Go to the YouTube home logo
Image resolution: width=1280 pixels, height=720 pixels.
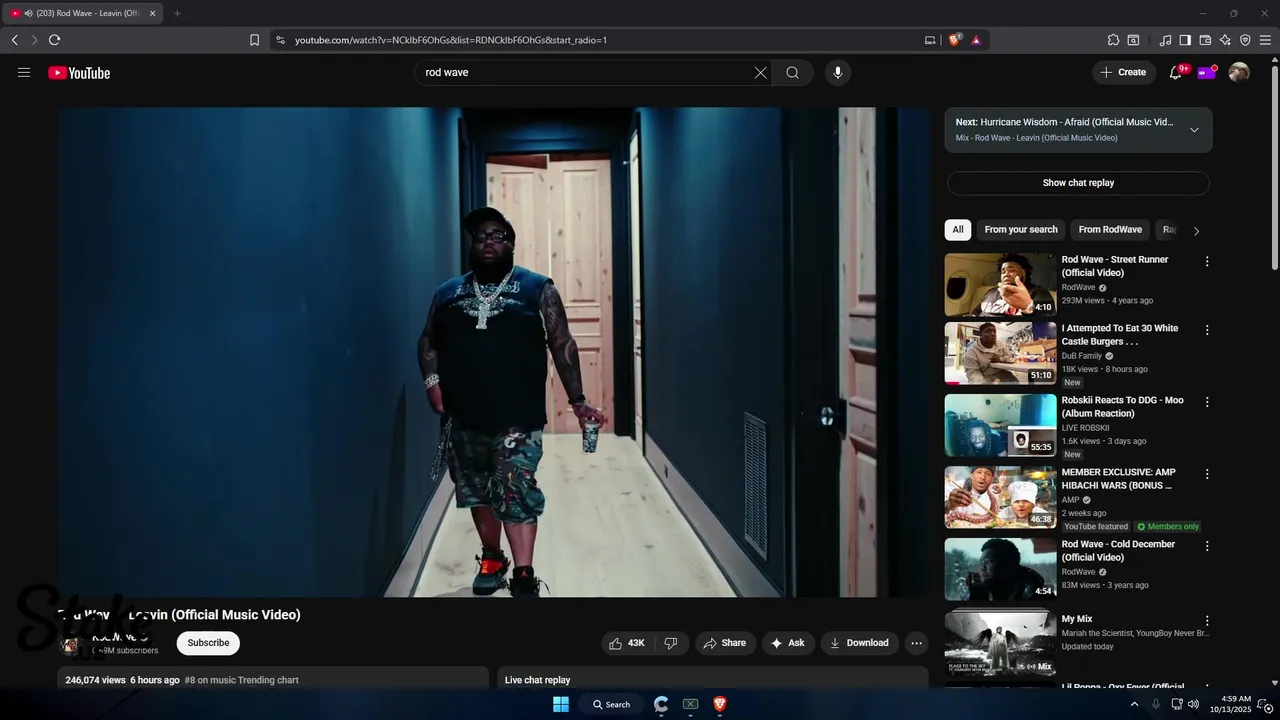[79, 72]
